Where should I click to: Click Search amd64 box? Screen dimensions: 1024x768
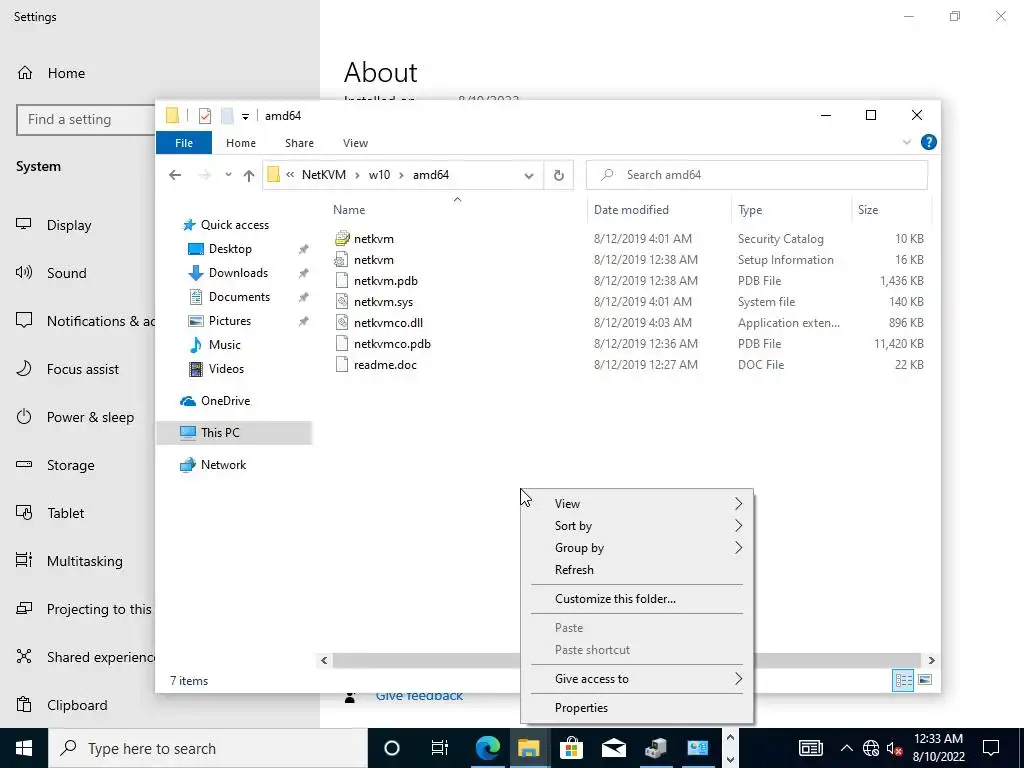tap(756, 175)
